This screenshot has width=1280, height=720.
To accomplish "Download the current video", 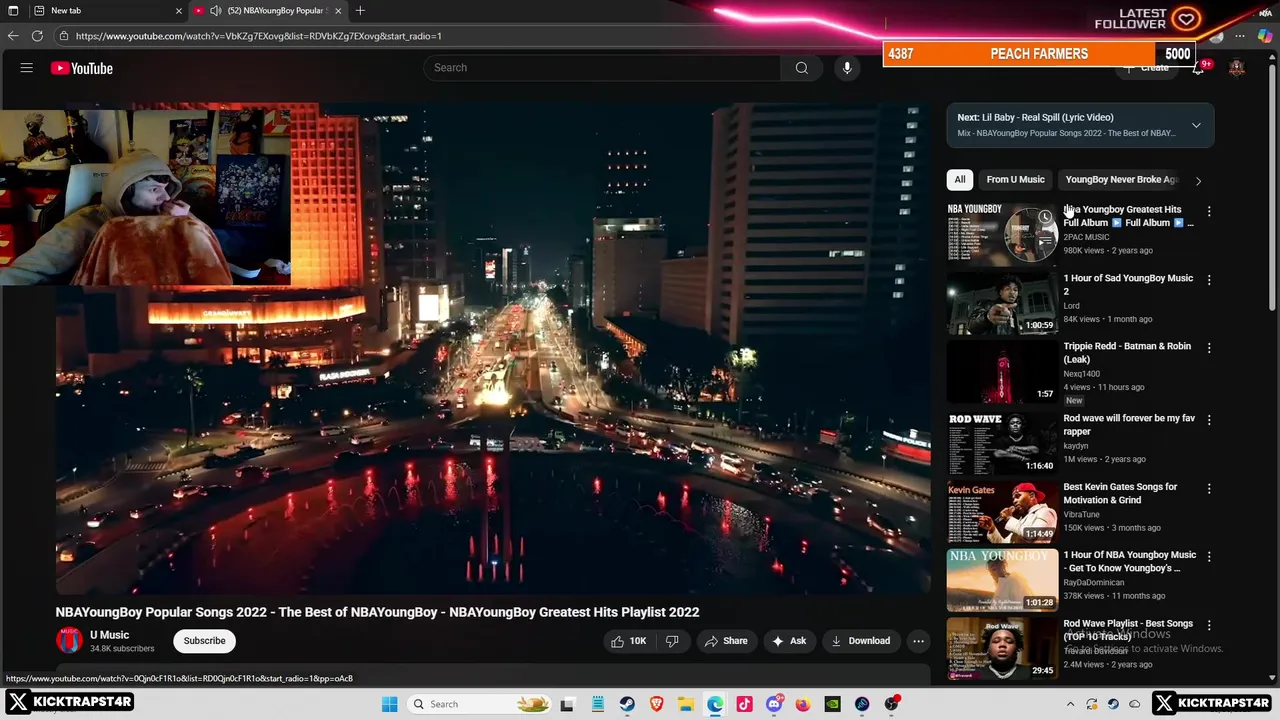I will (860, 641).
